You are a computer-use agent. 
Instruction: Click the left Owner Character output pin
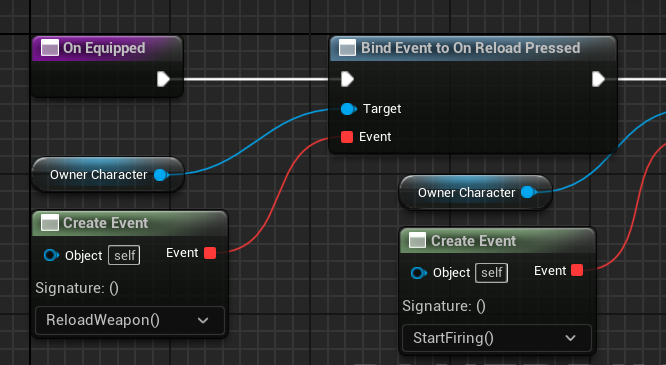tap(161, 175)
